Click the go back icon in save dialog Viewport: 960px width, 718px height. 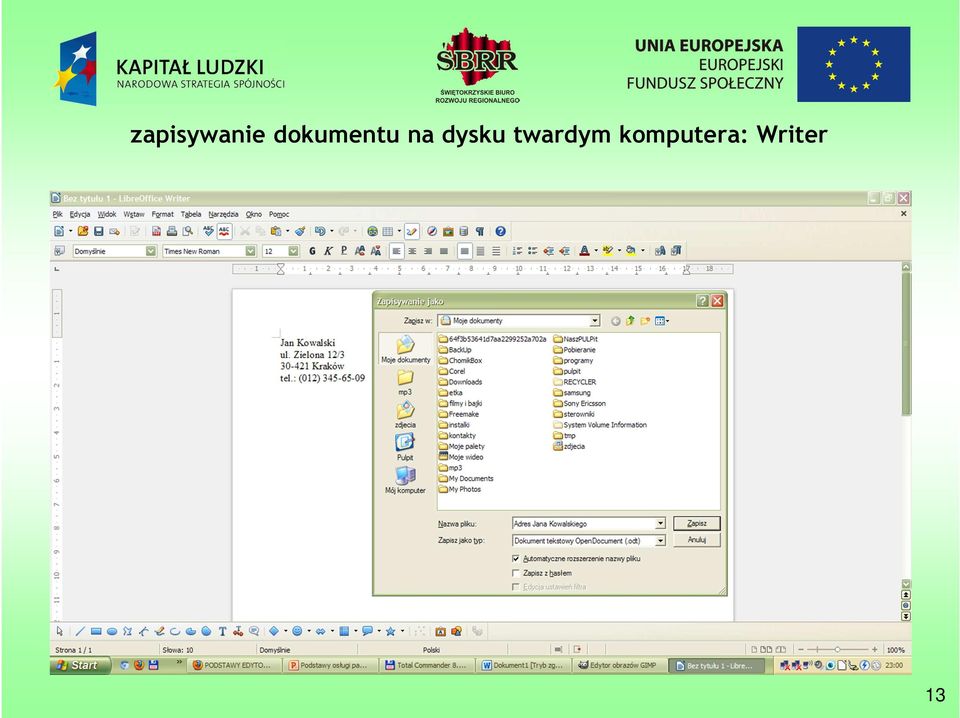point(616,321)
